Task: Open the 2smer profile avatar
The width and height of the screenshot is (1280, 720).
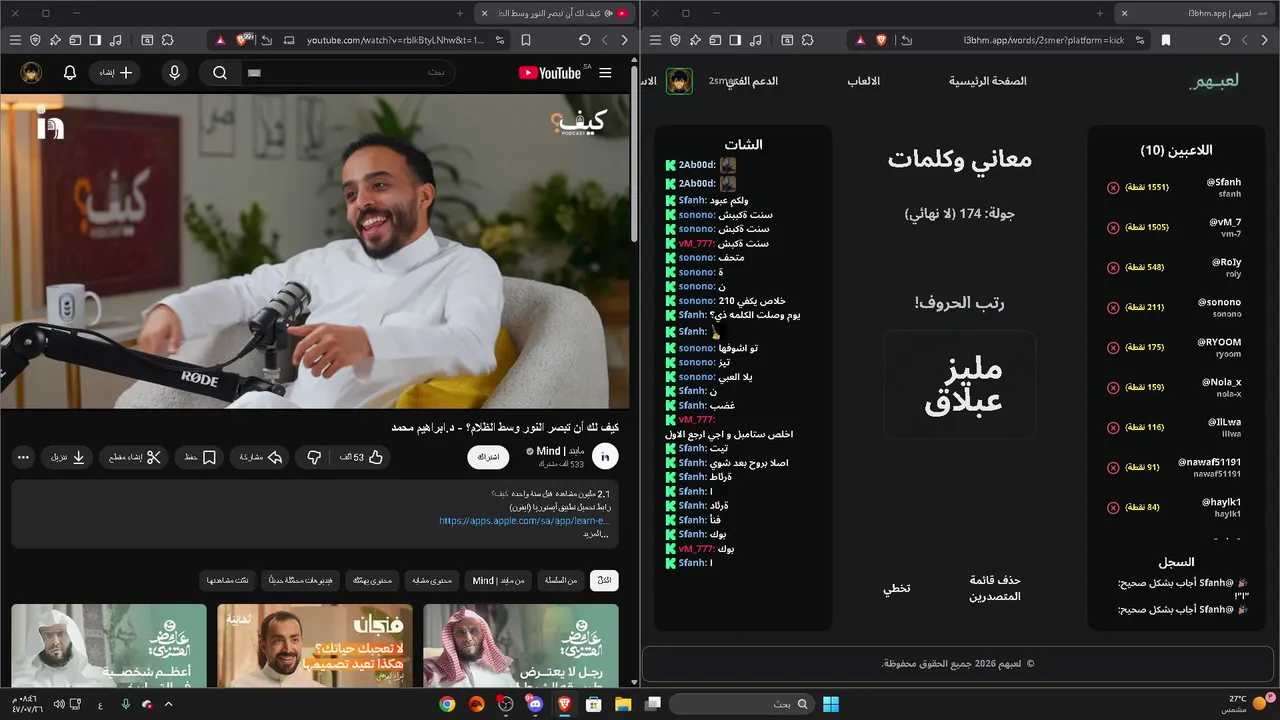Action: (x=679, y=81)
